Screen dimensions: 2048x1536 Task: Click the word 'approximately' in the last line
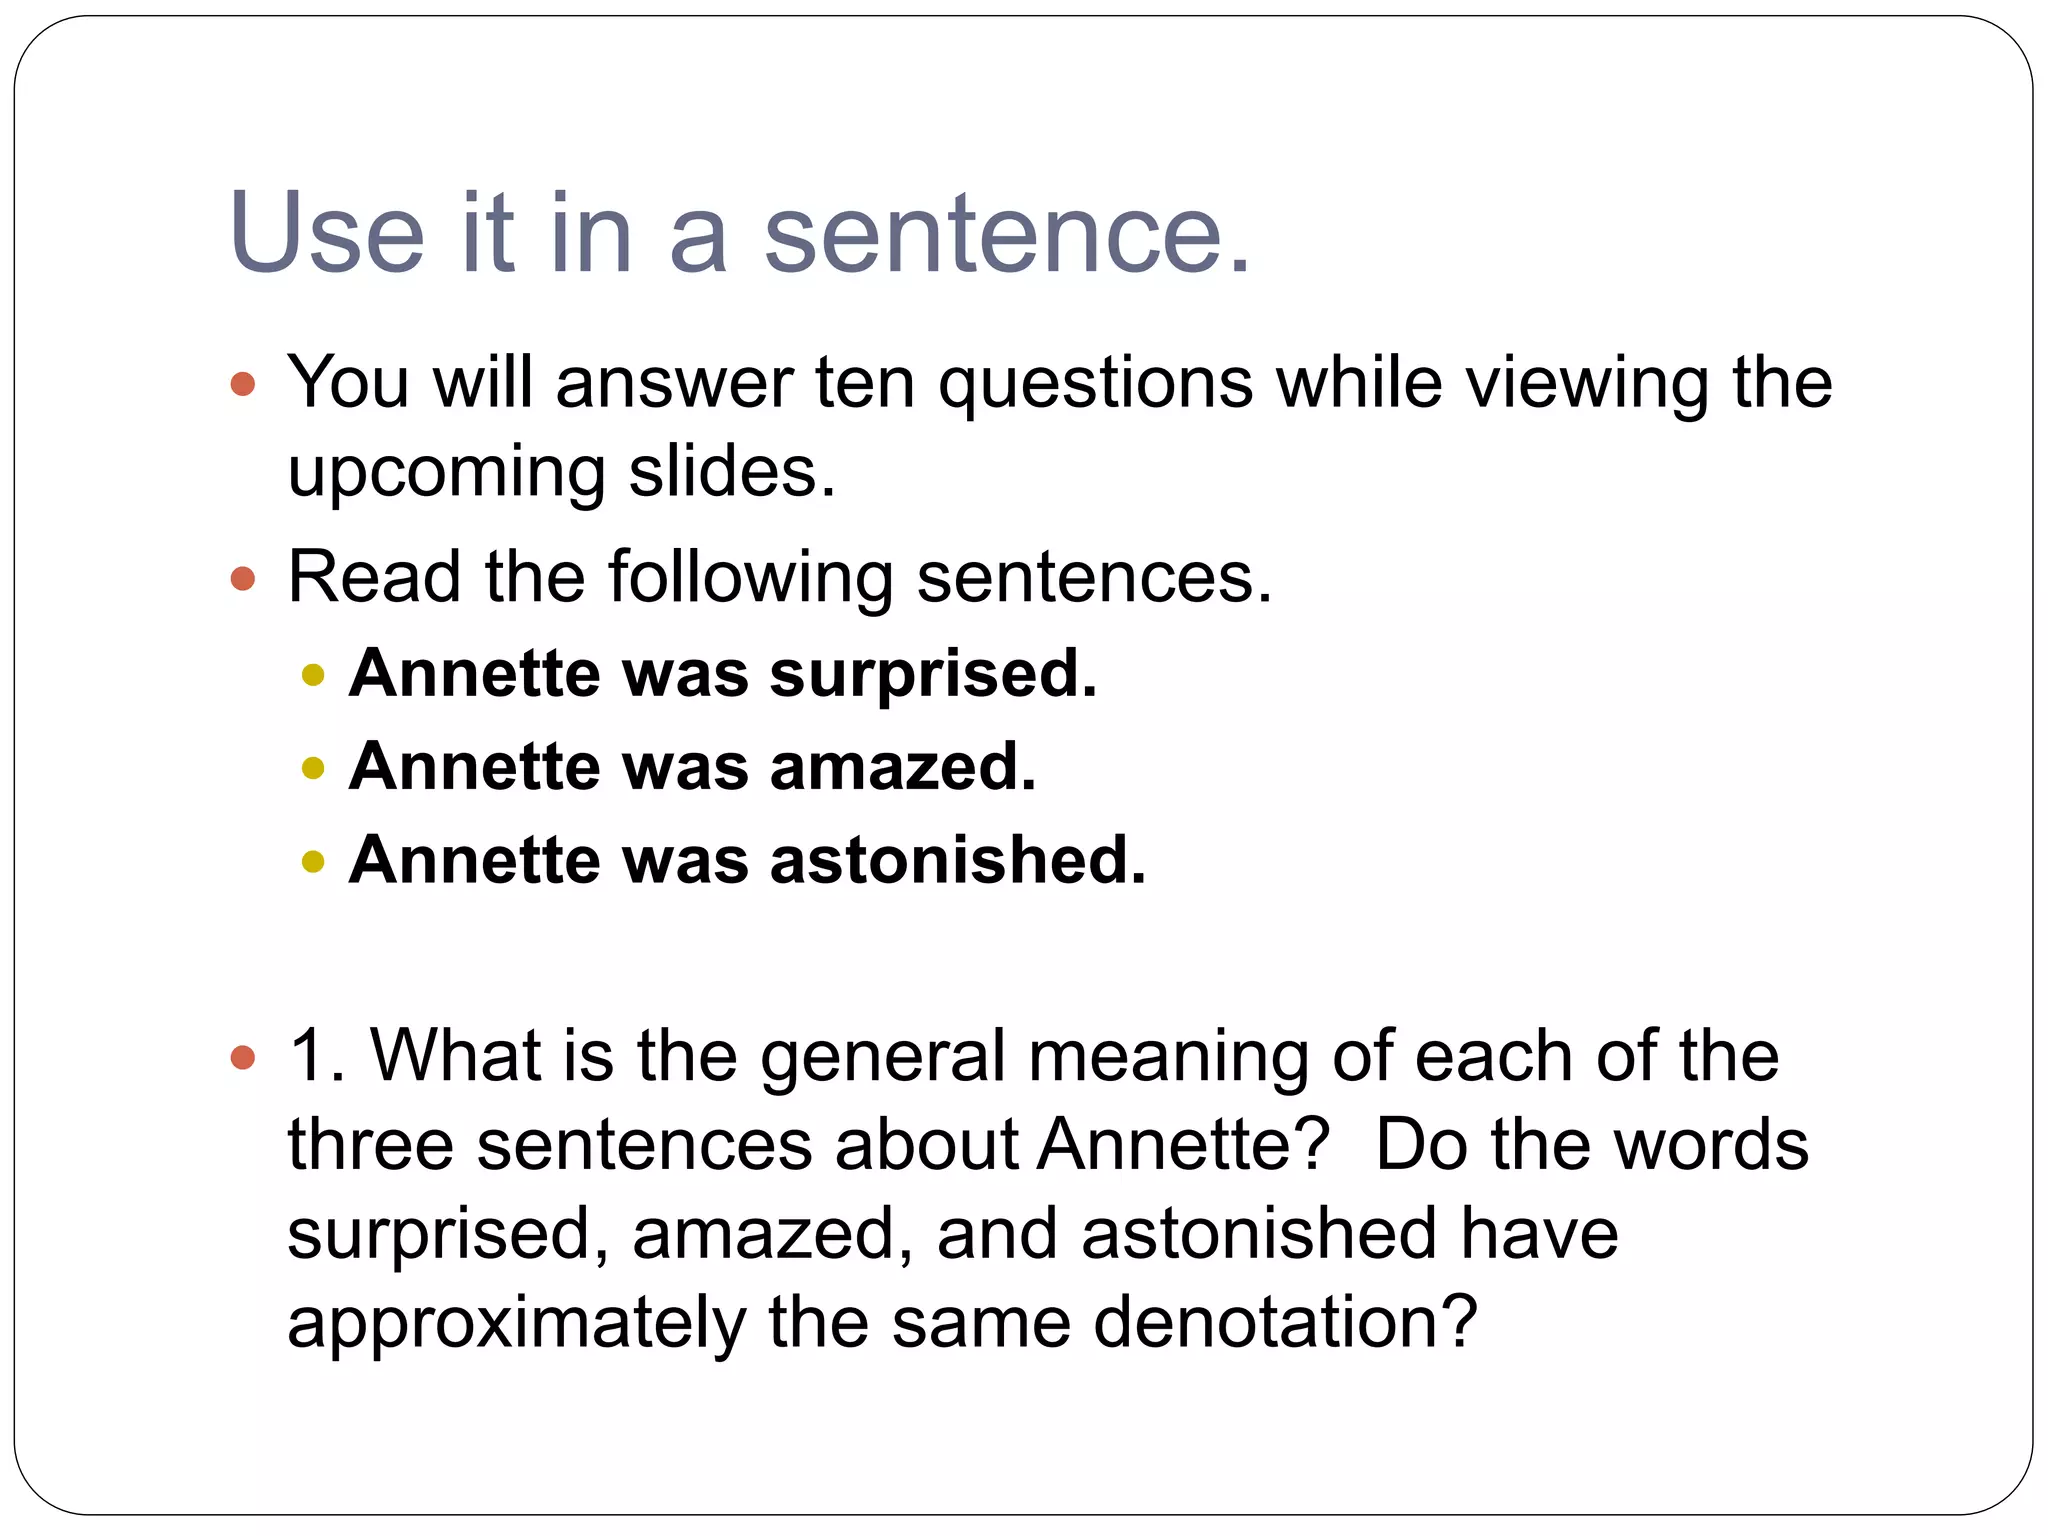(517, 1324)
